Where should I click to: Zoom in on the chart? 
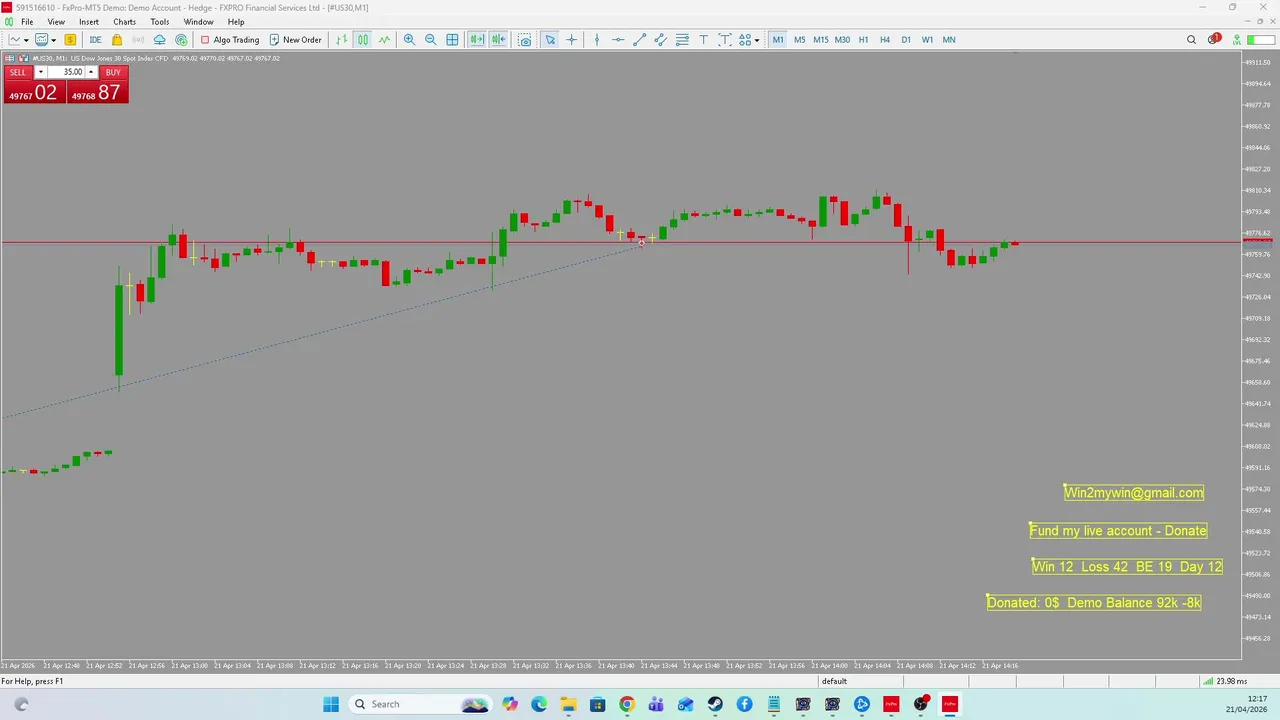coord(409,40)
